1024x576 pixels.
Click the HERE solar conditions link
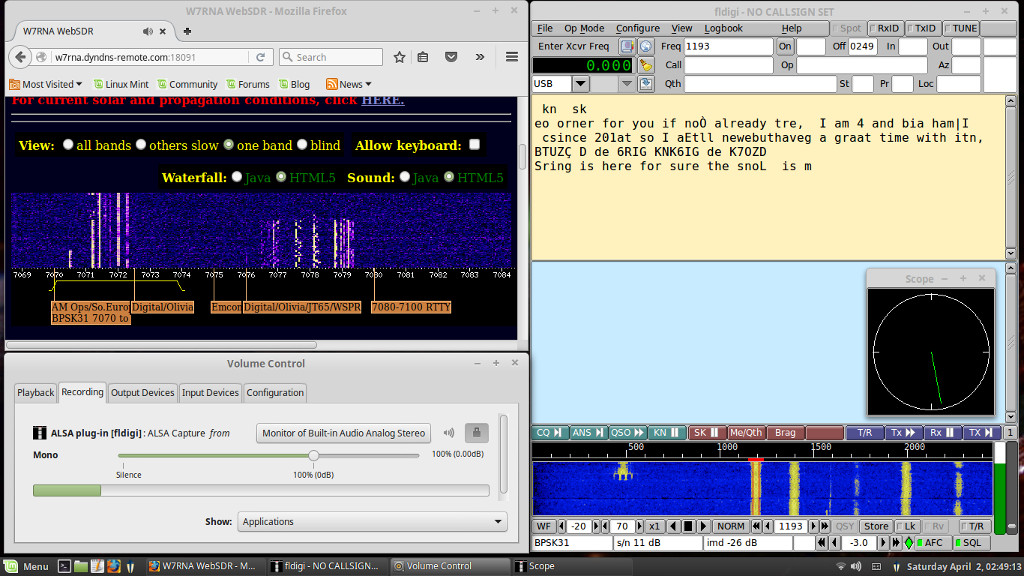pos(383,101)
